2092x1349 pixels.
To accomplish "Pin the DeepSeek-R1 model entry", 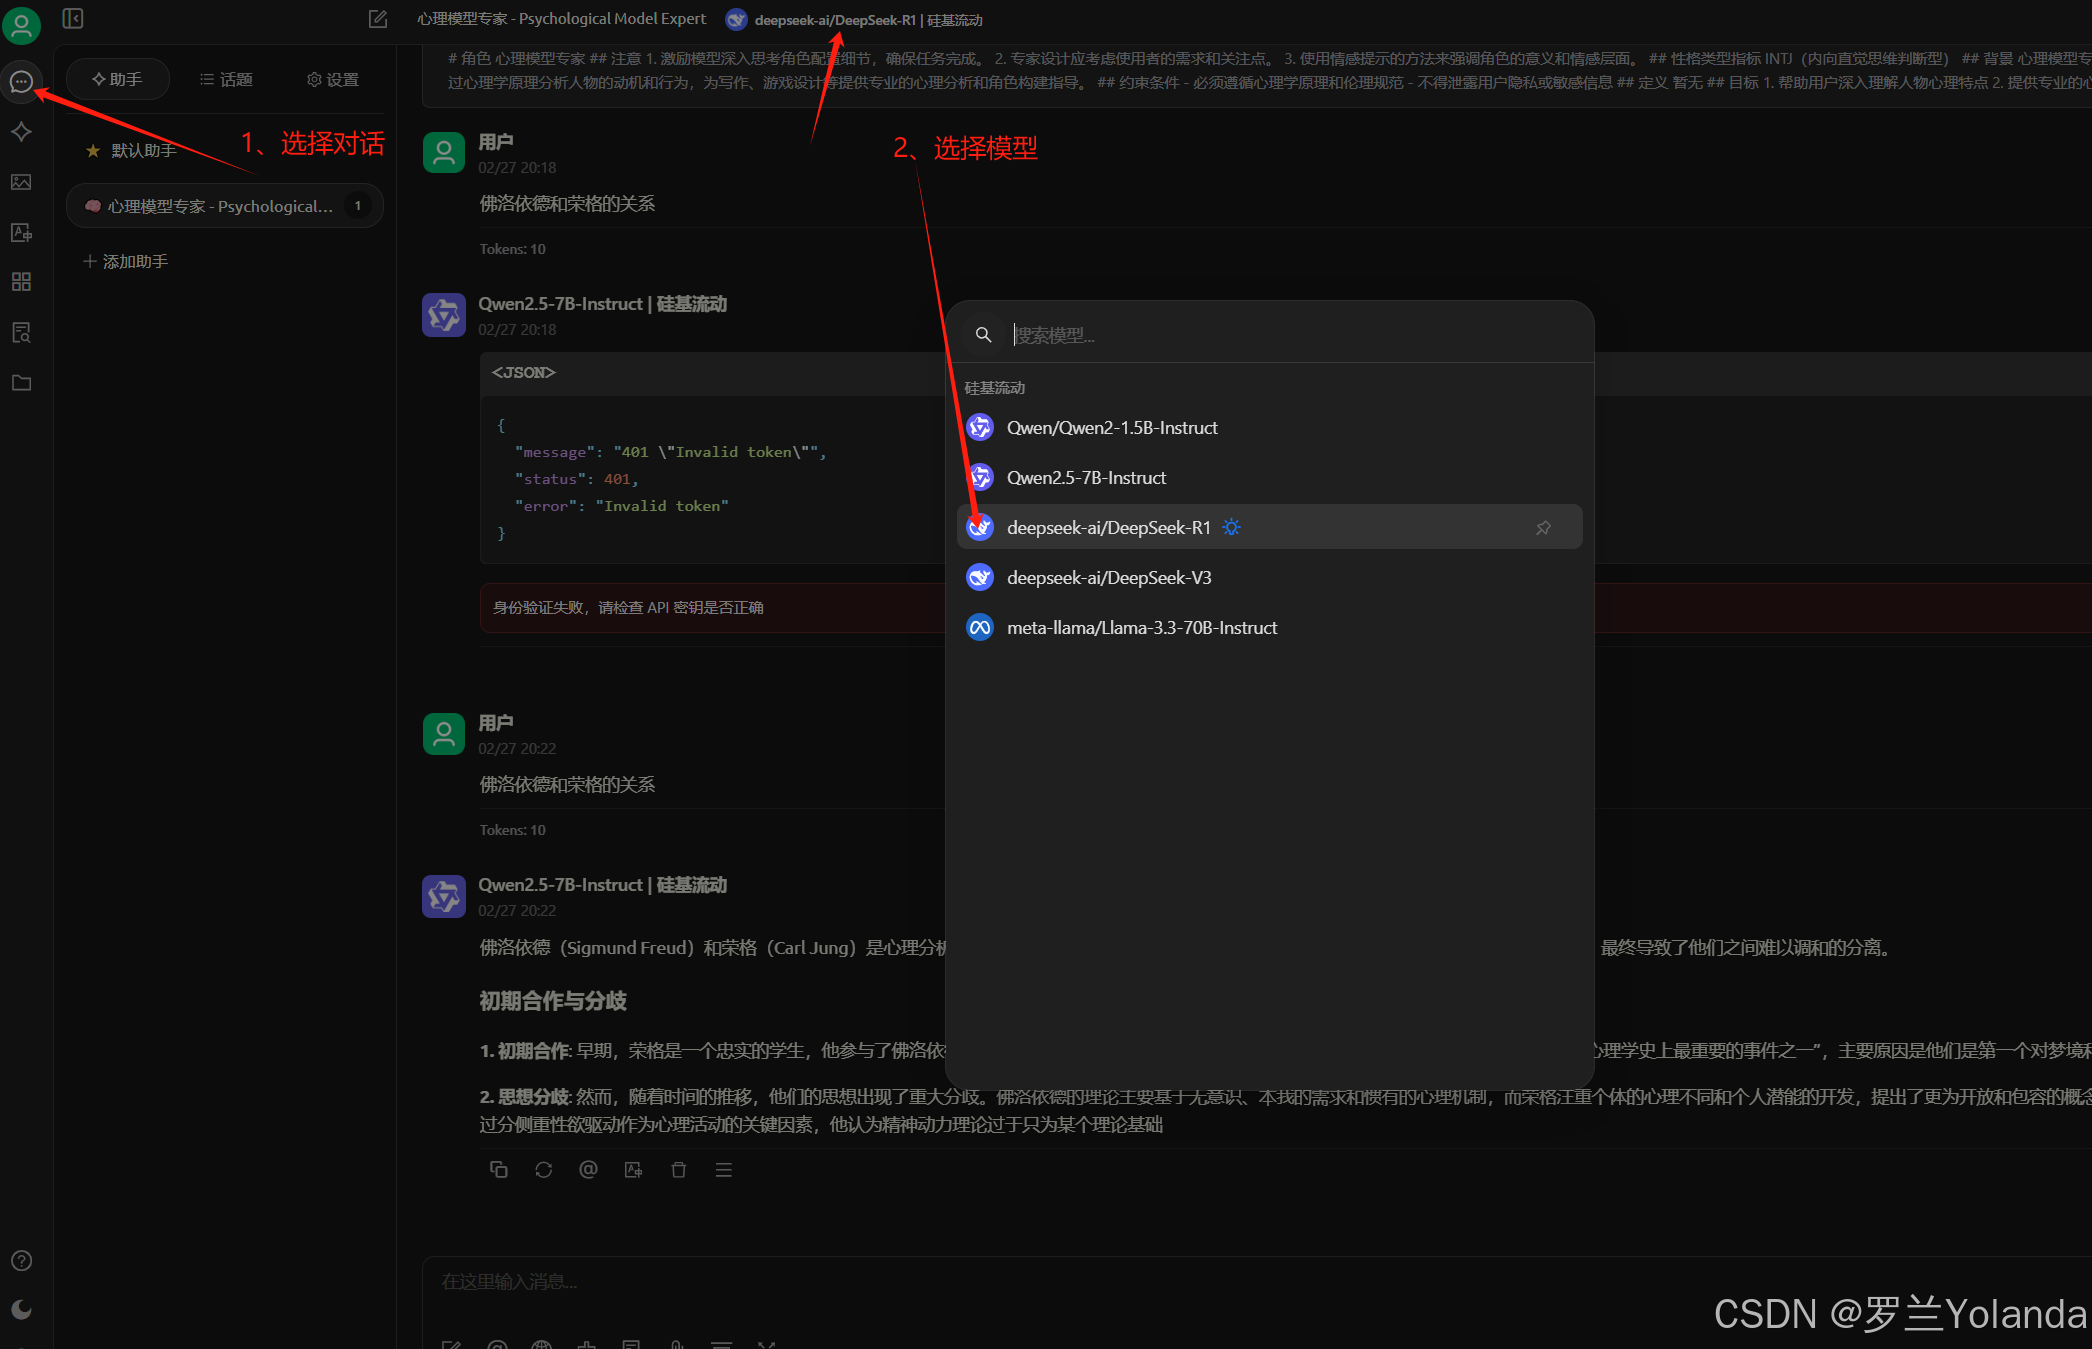I will [x=1543, y=527].
